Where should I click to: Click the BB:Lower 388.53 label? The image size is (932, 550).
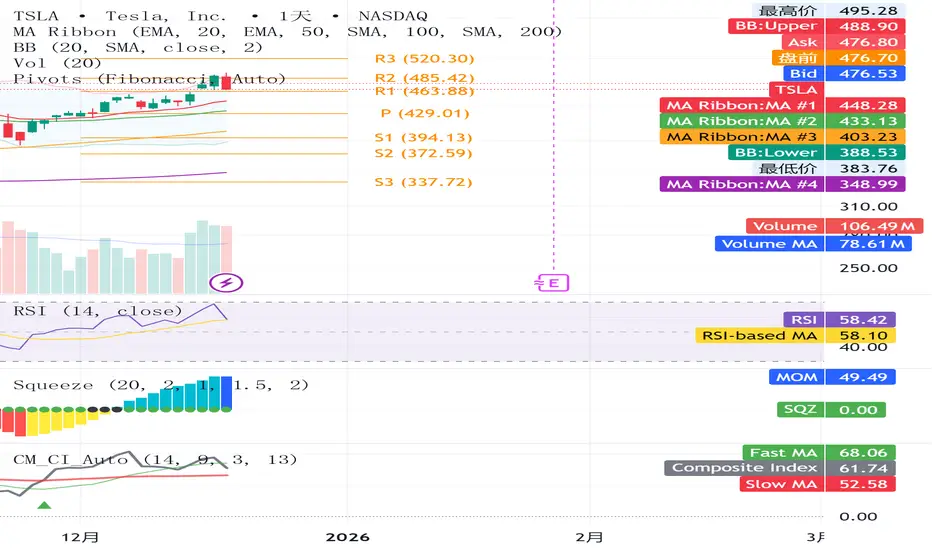point(817,153)
